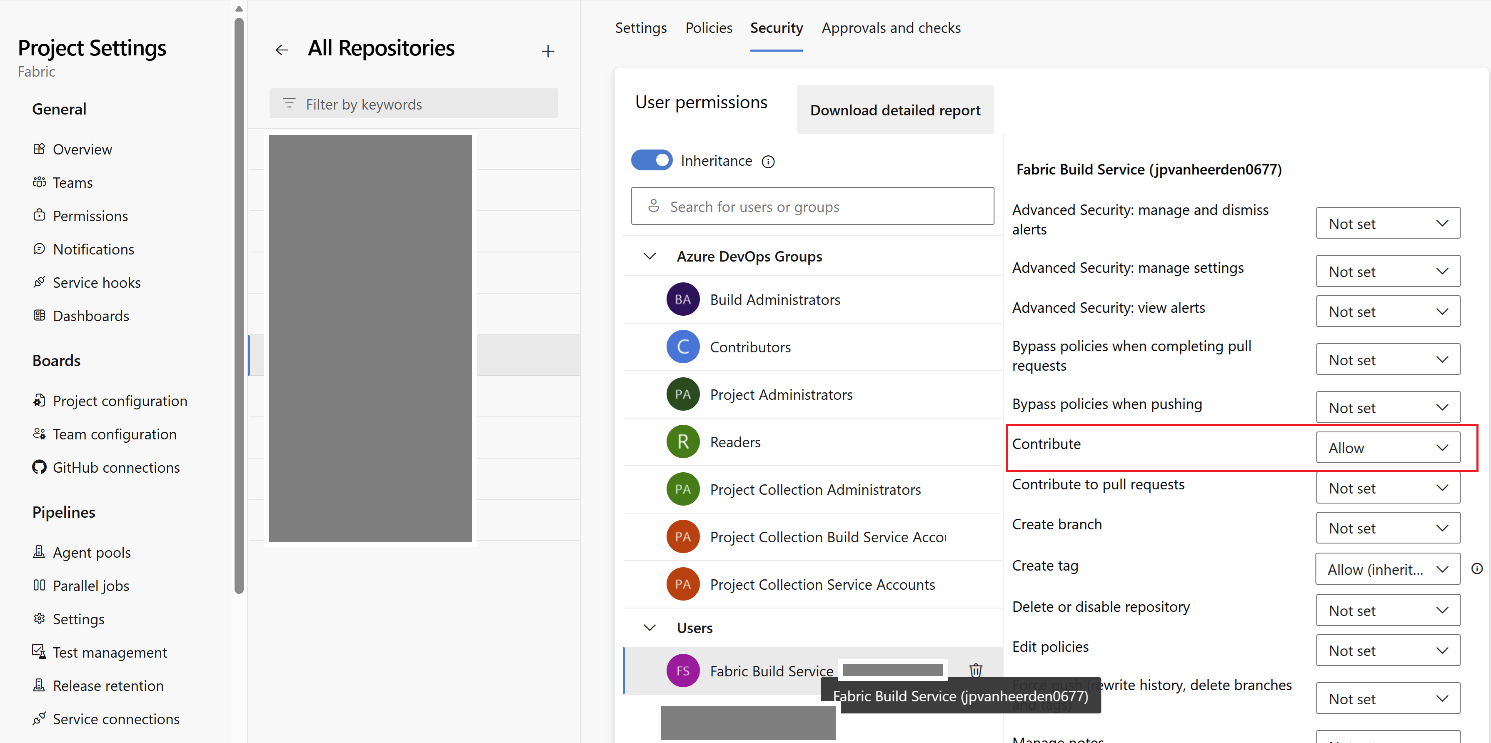Click the C avatar for Contributors
The width and height of the screenshot is (1491, 743).
click(683, 347)
